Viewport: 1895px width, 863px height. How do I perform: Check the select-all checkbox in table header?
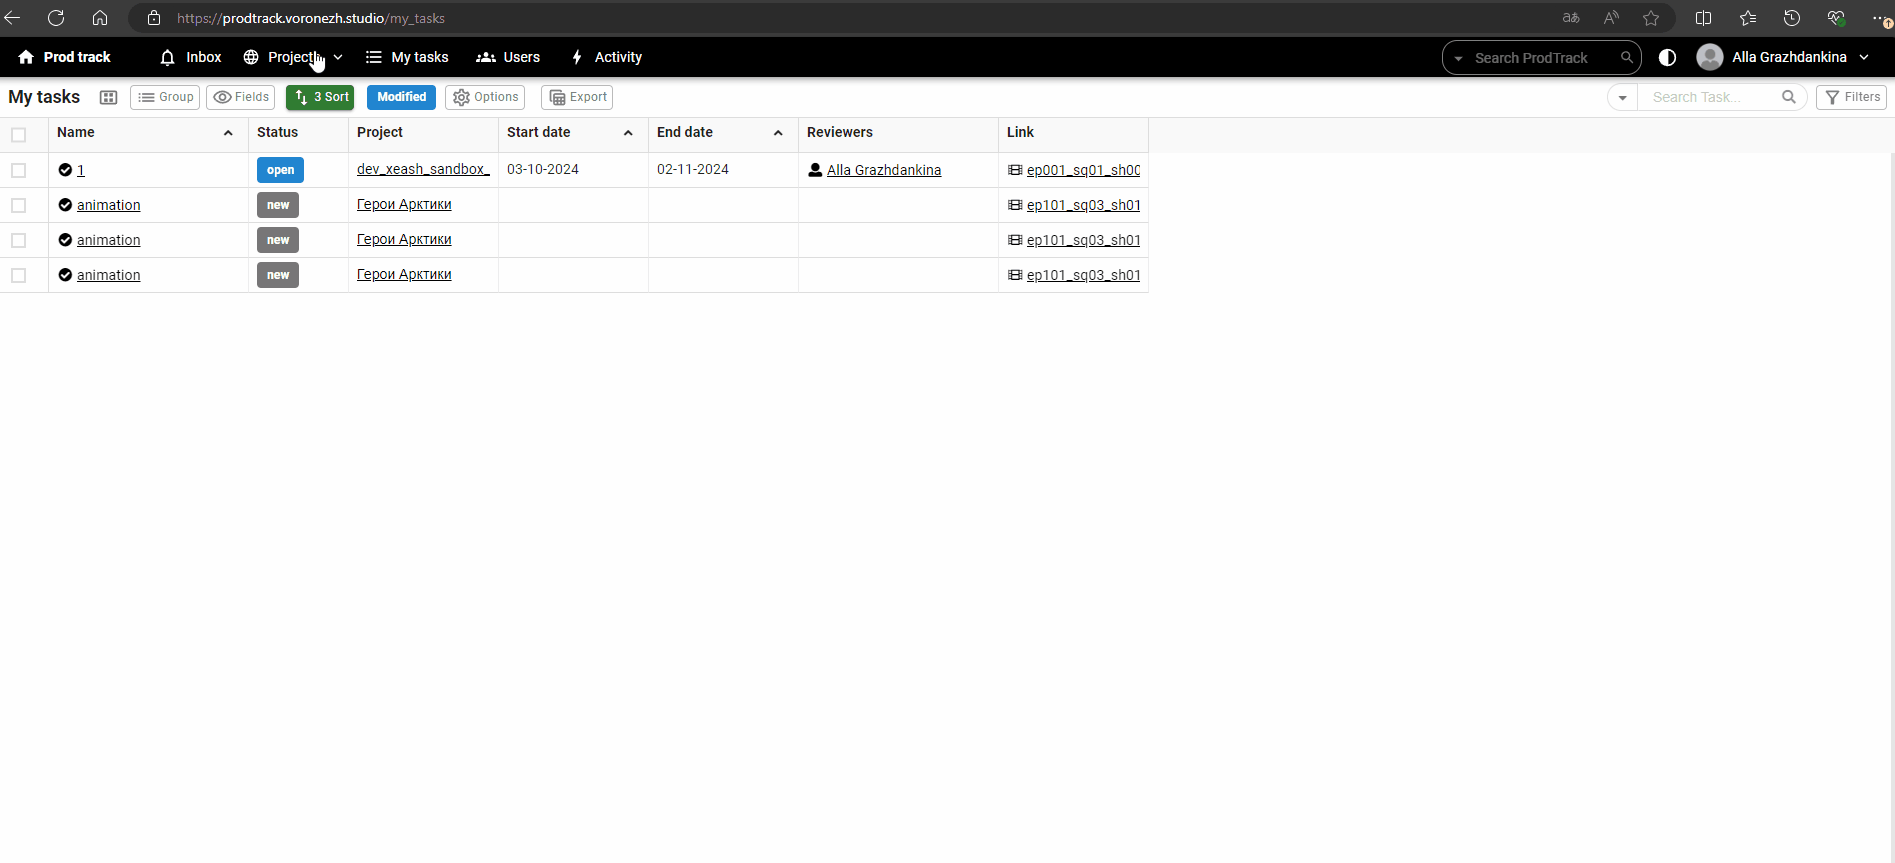point(19,134)
